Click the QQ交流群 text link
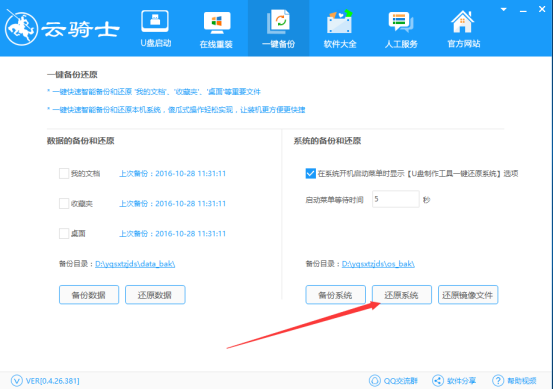Viewport: 554px width, 390px height. 401,381
